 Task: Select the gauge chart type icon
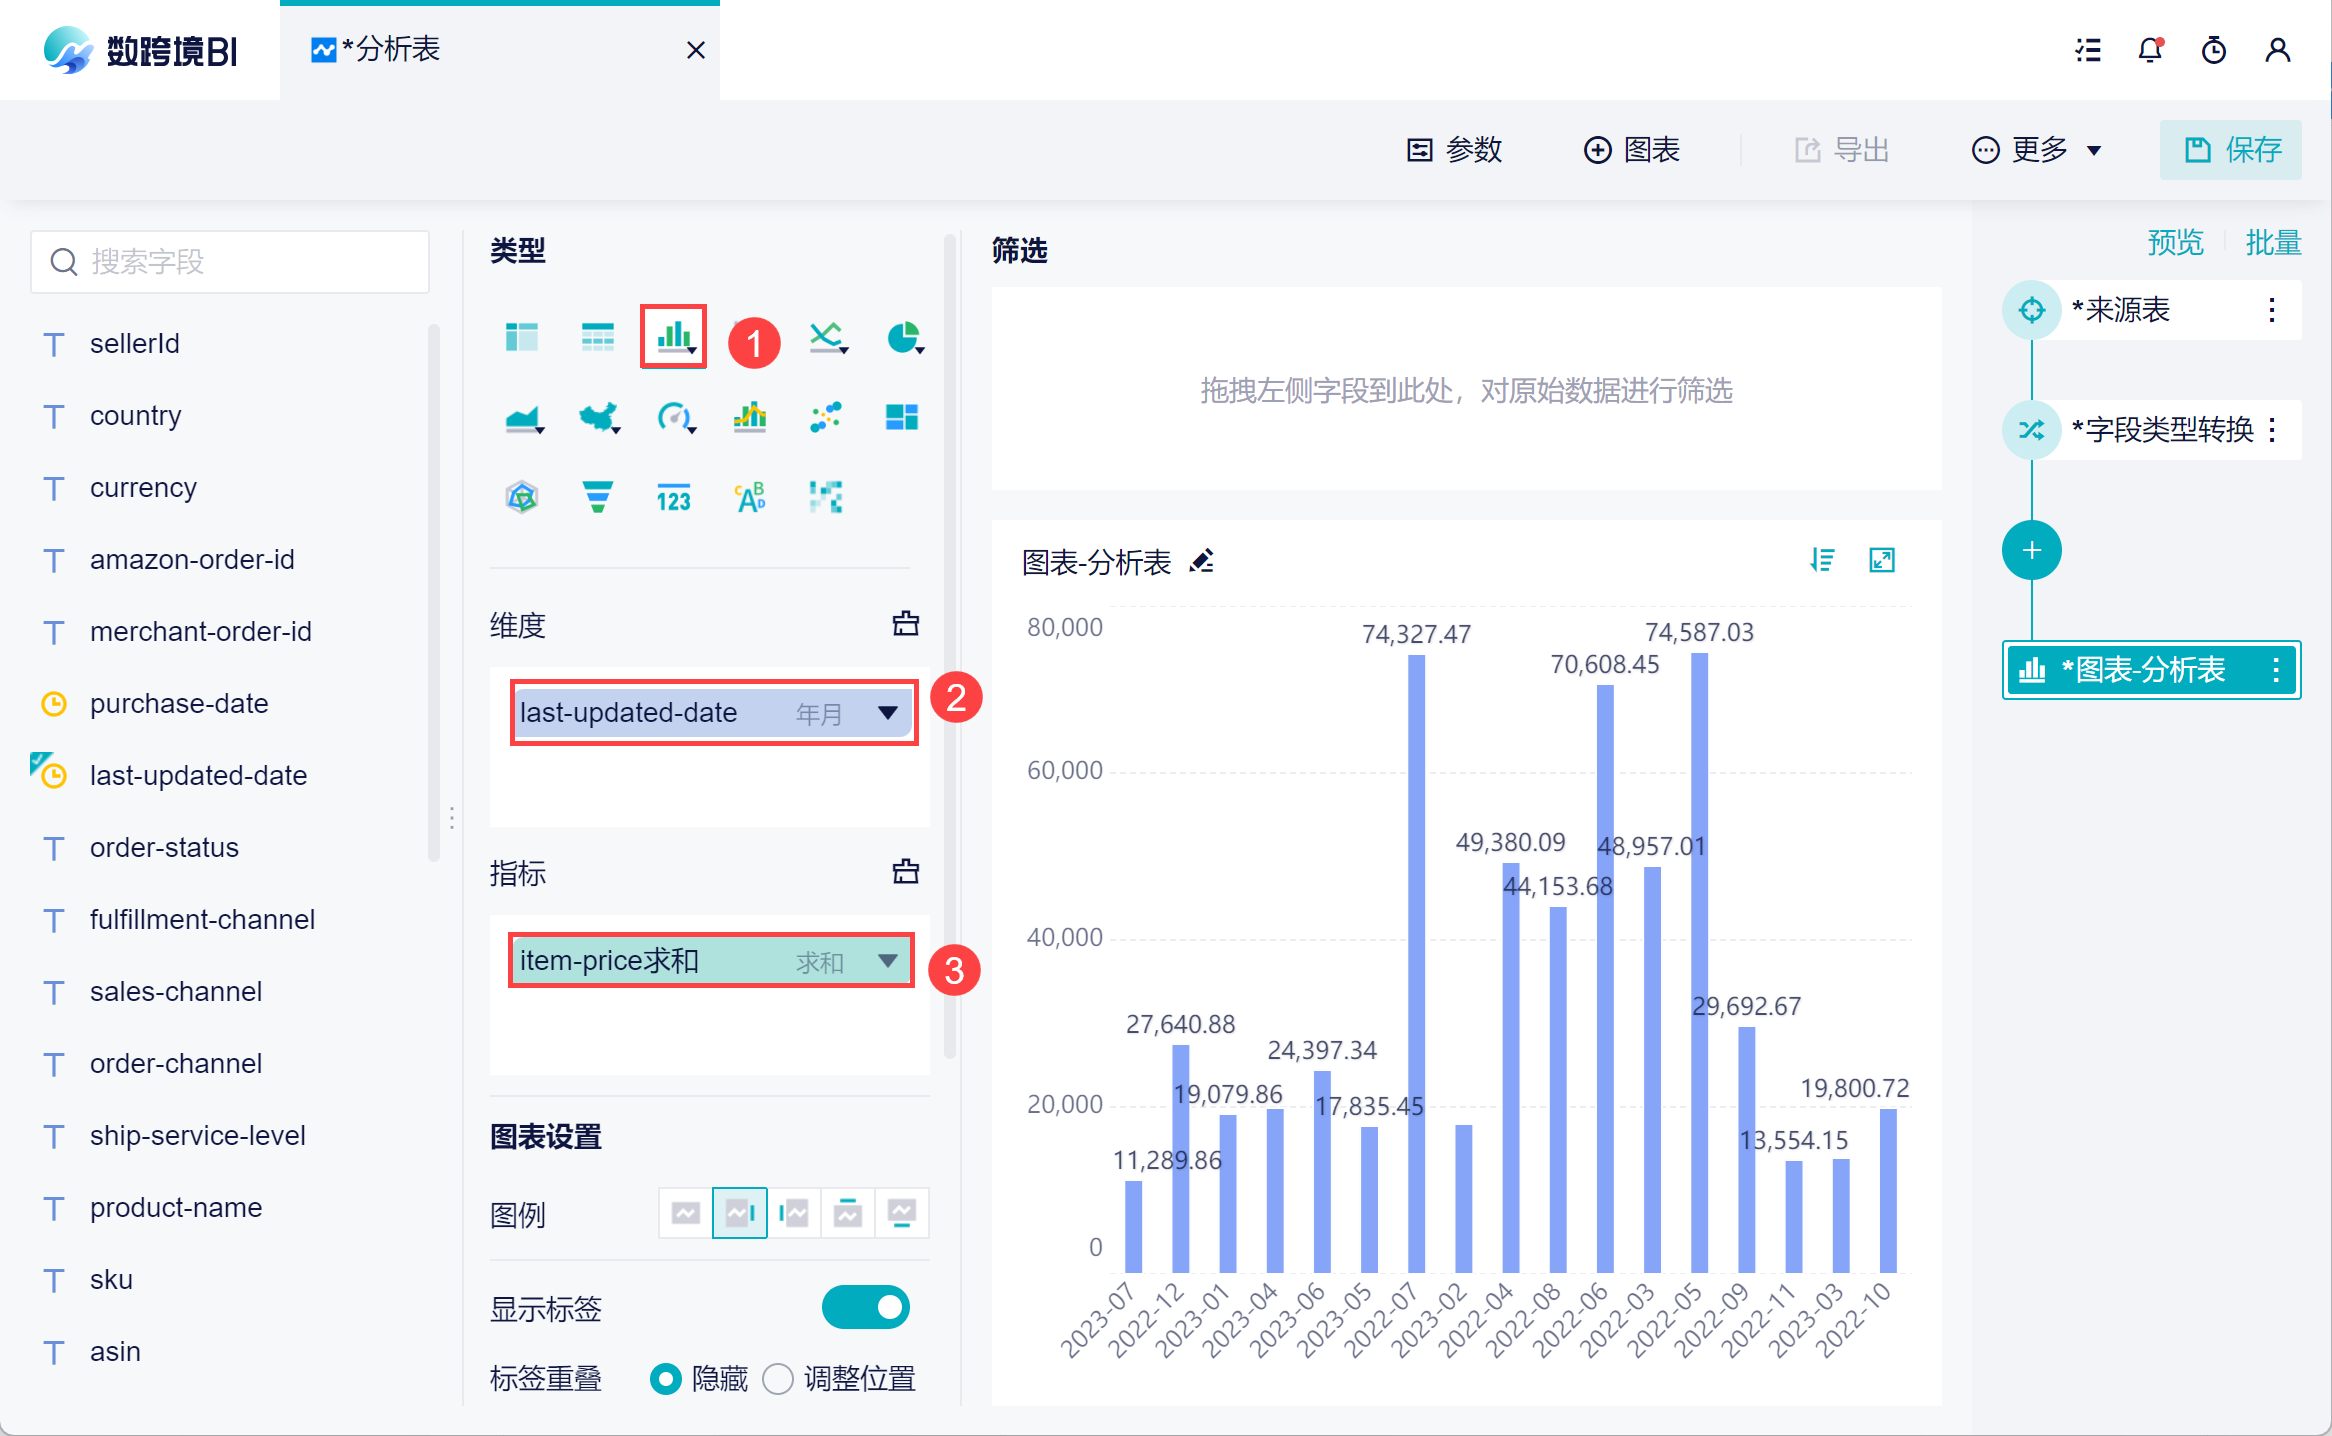pos(674,417)
